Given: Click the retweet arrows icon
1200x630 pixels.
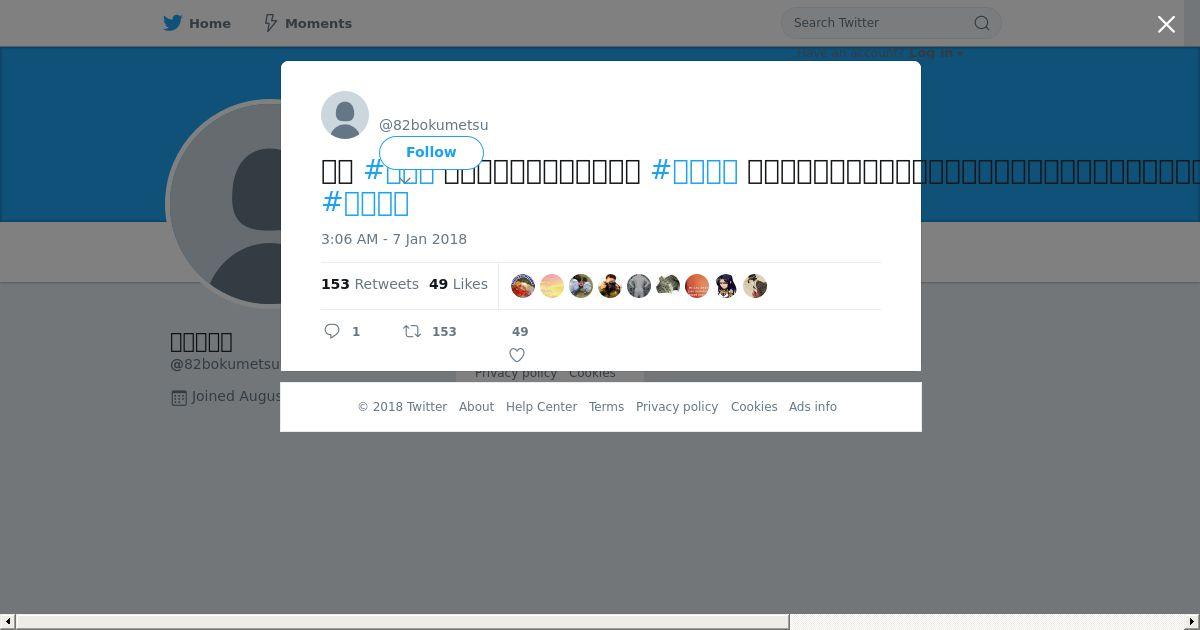Looking at the screenshot, I should point(411,331).
